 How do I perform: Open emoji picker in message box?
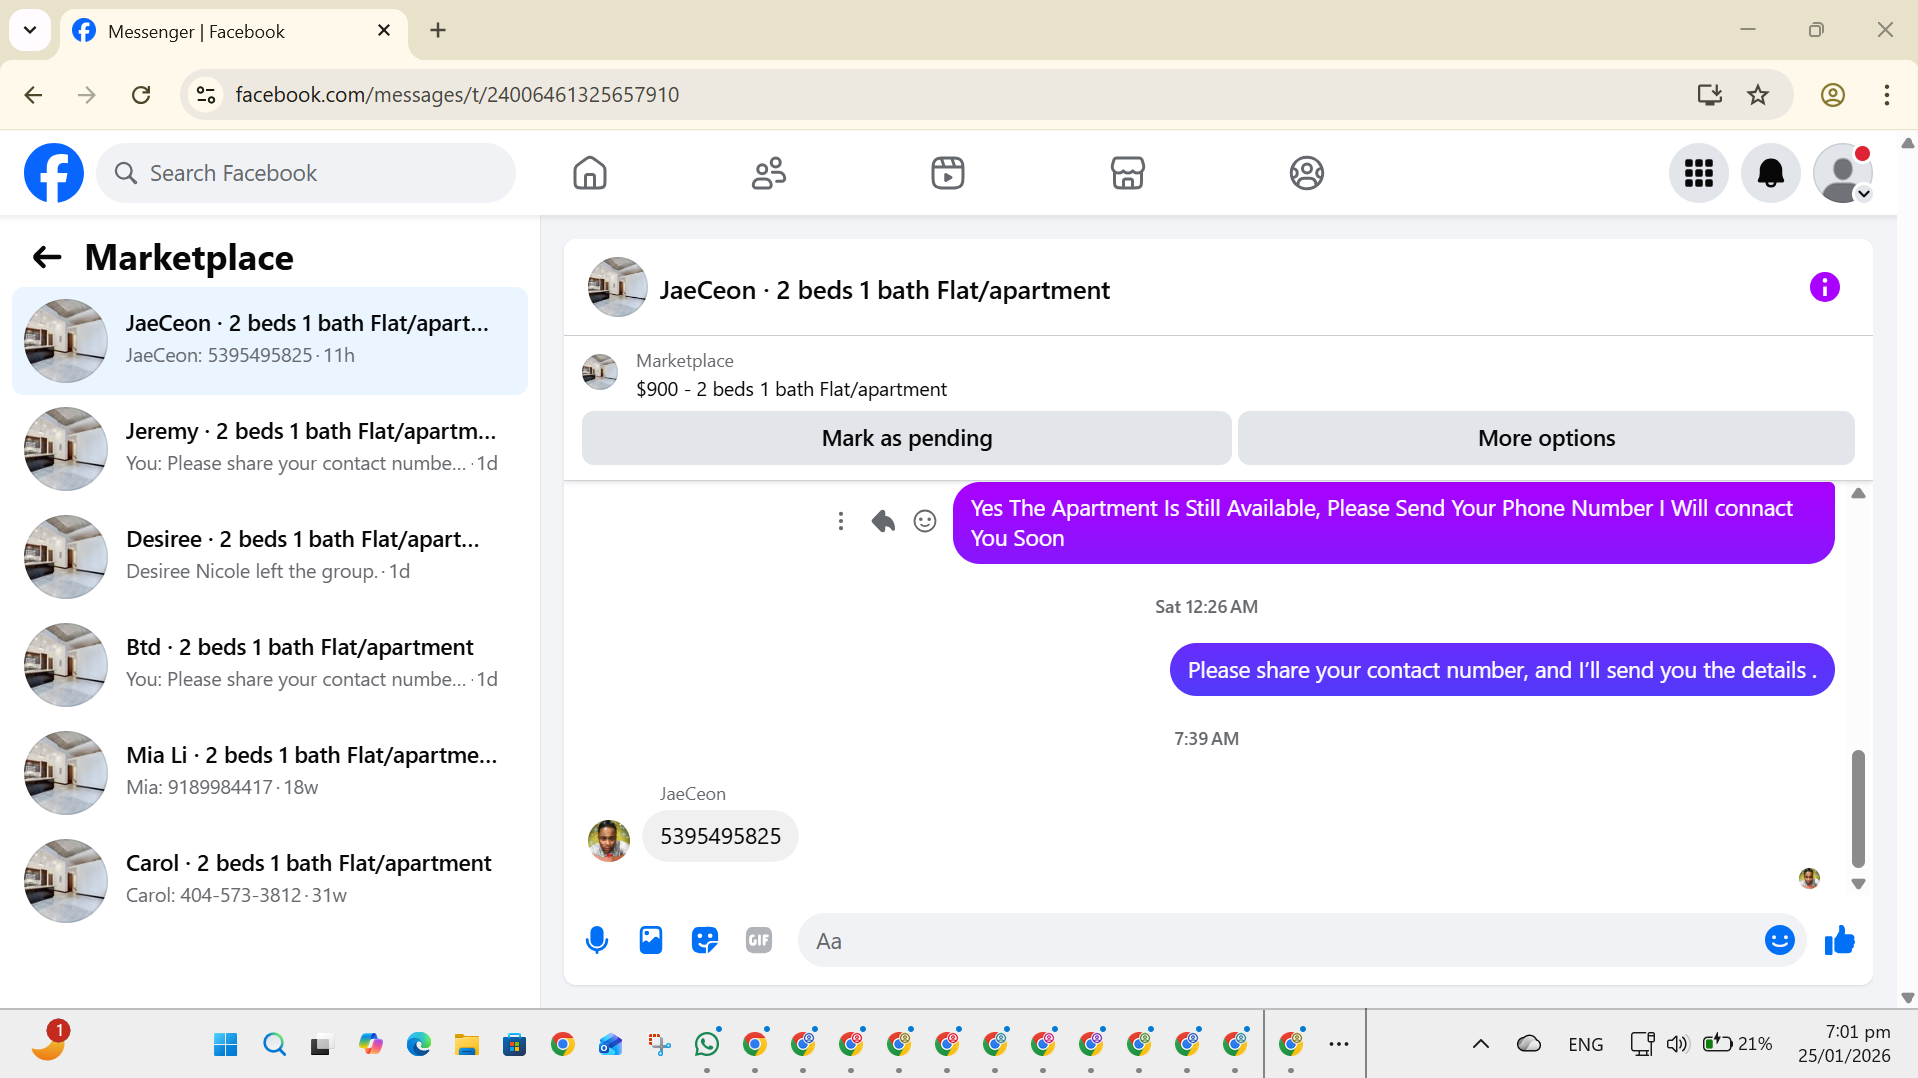tap(1779, 940)
